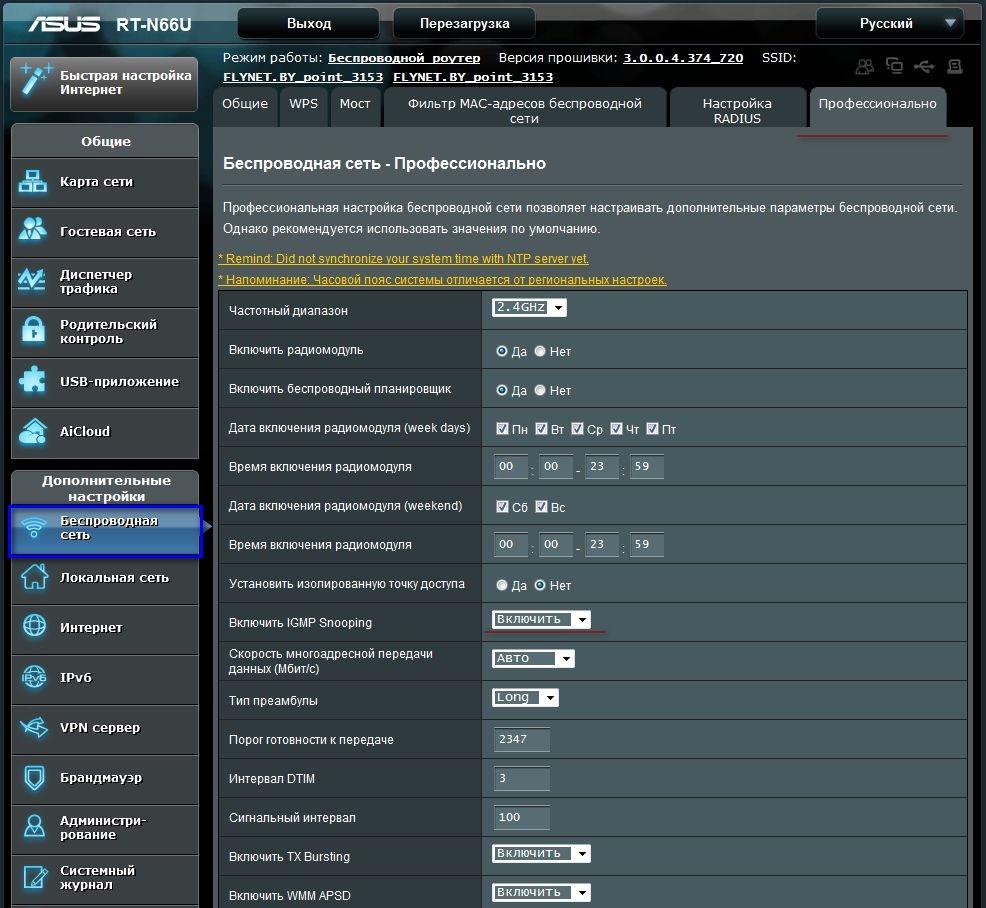Viewport: 986px width, 908px height.
Task: Open Интернет globe icon
Action: tap(34, 626)
